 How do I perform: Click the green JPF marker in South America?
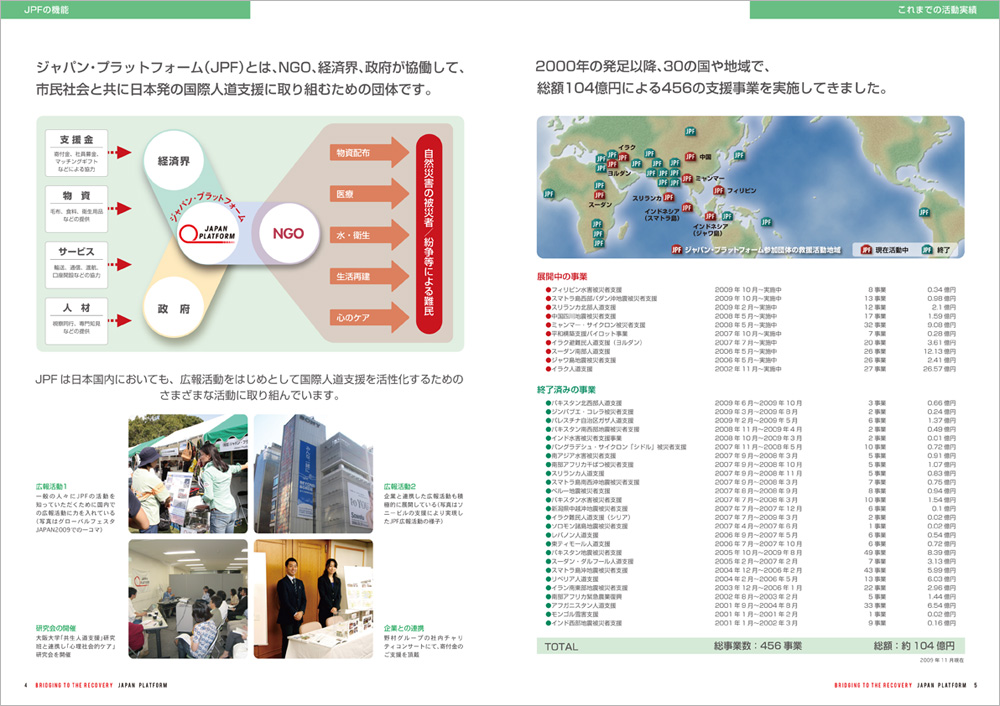tap(924, 212)
